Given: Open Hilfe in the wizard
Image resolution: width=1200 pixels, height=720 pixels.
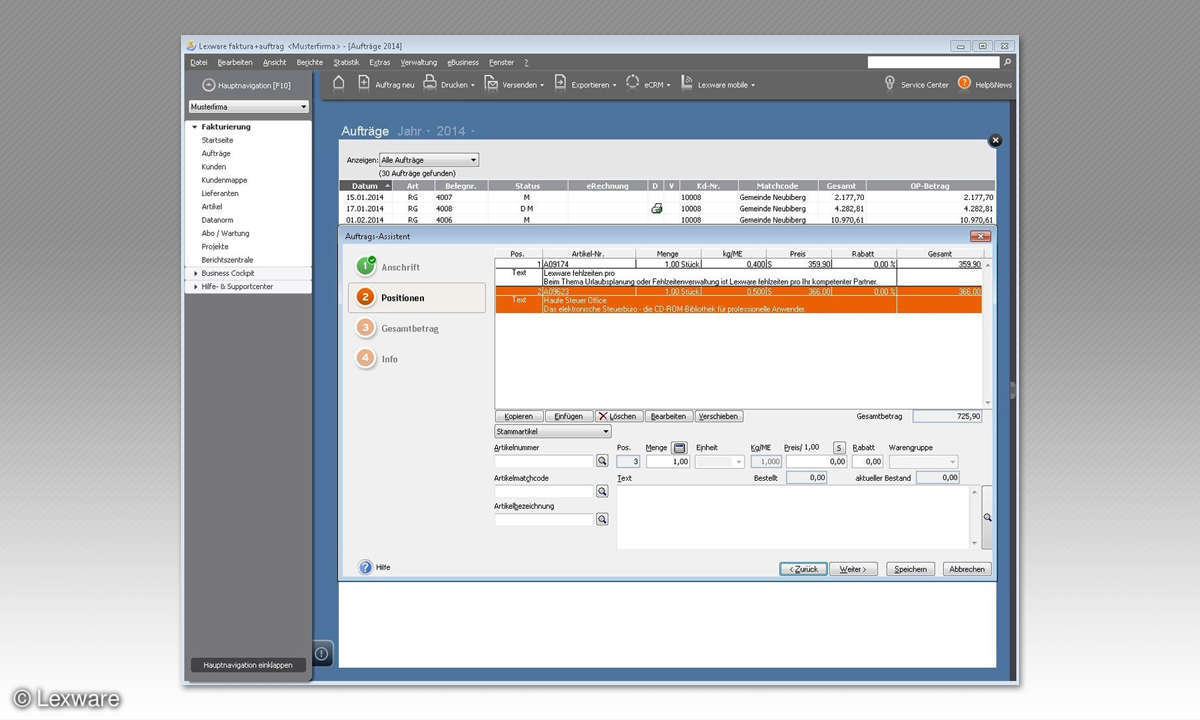Looking at the screenshot, I should click(x=375, y=567).
